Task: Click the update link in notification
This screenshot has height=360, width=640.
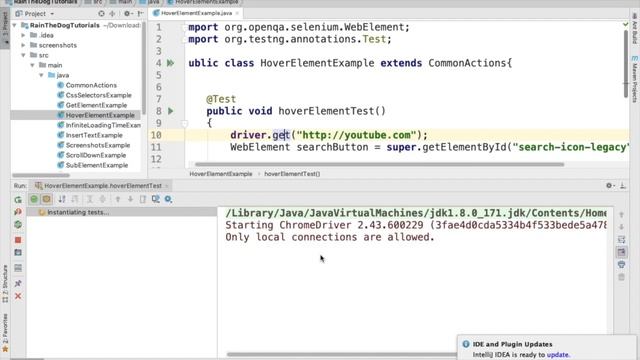Action: point(558,355)
